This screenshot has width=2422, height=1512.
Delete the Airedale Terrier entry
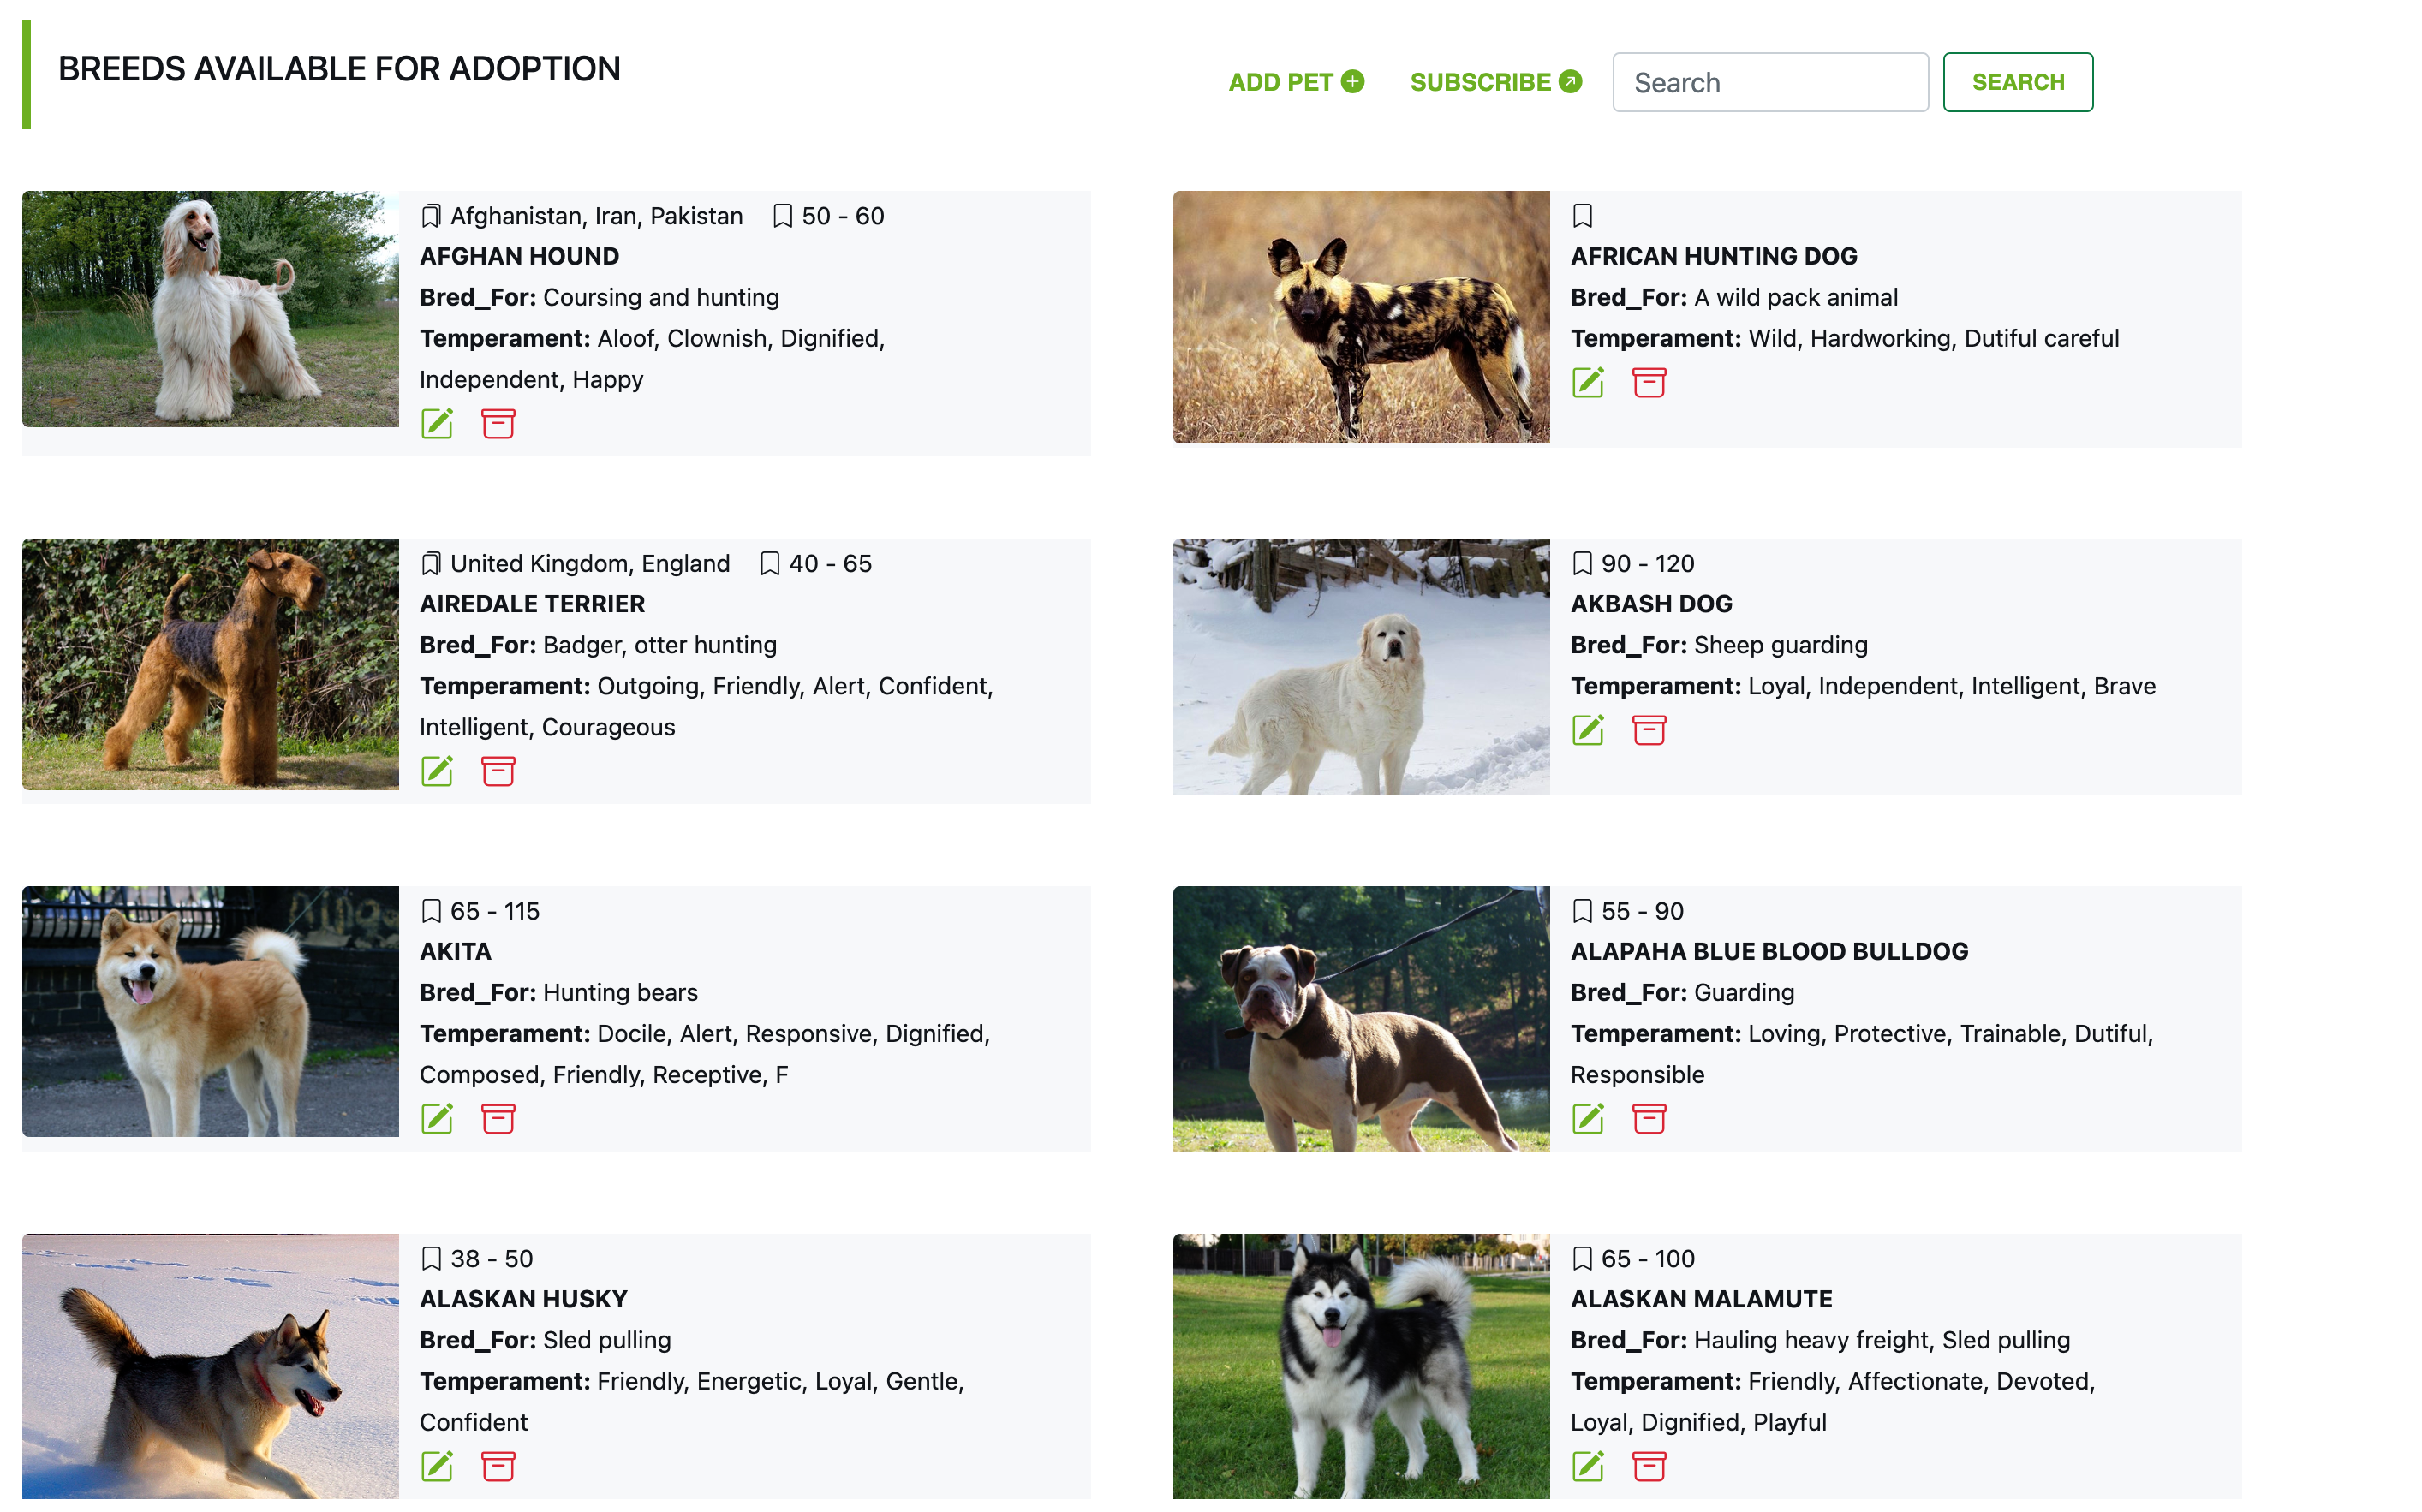[x=498, y=771]
